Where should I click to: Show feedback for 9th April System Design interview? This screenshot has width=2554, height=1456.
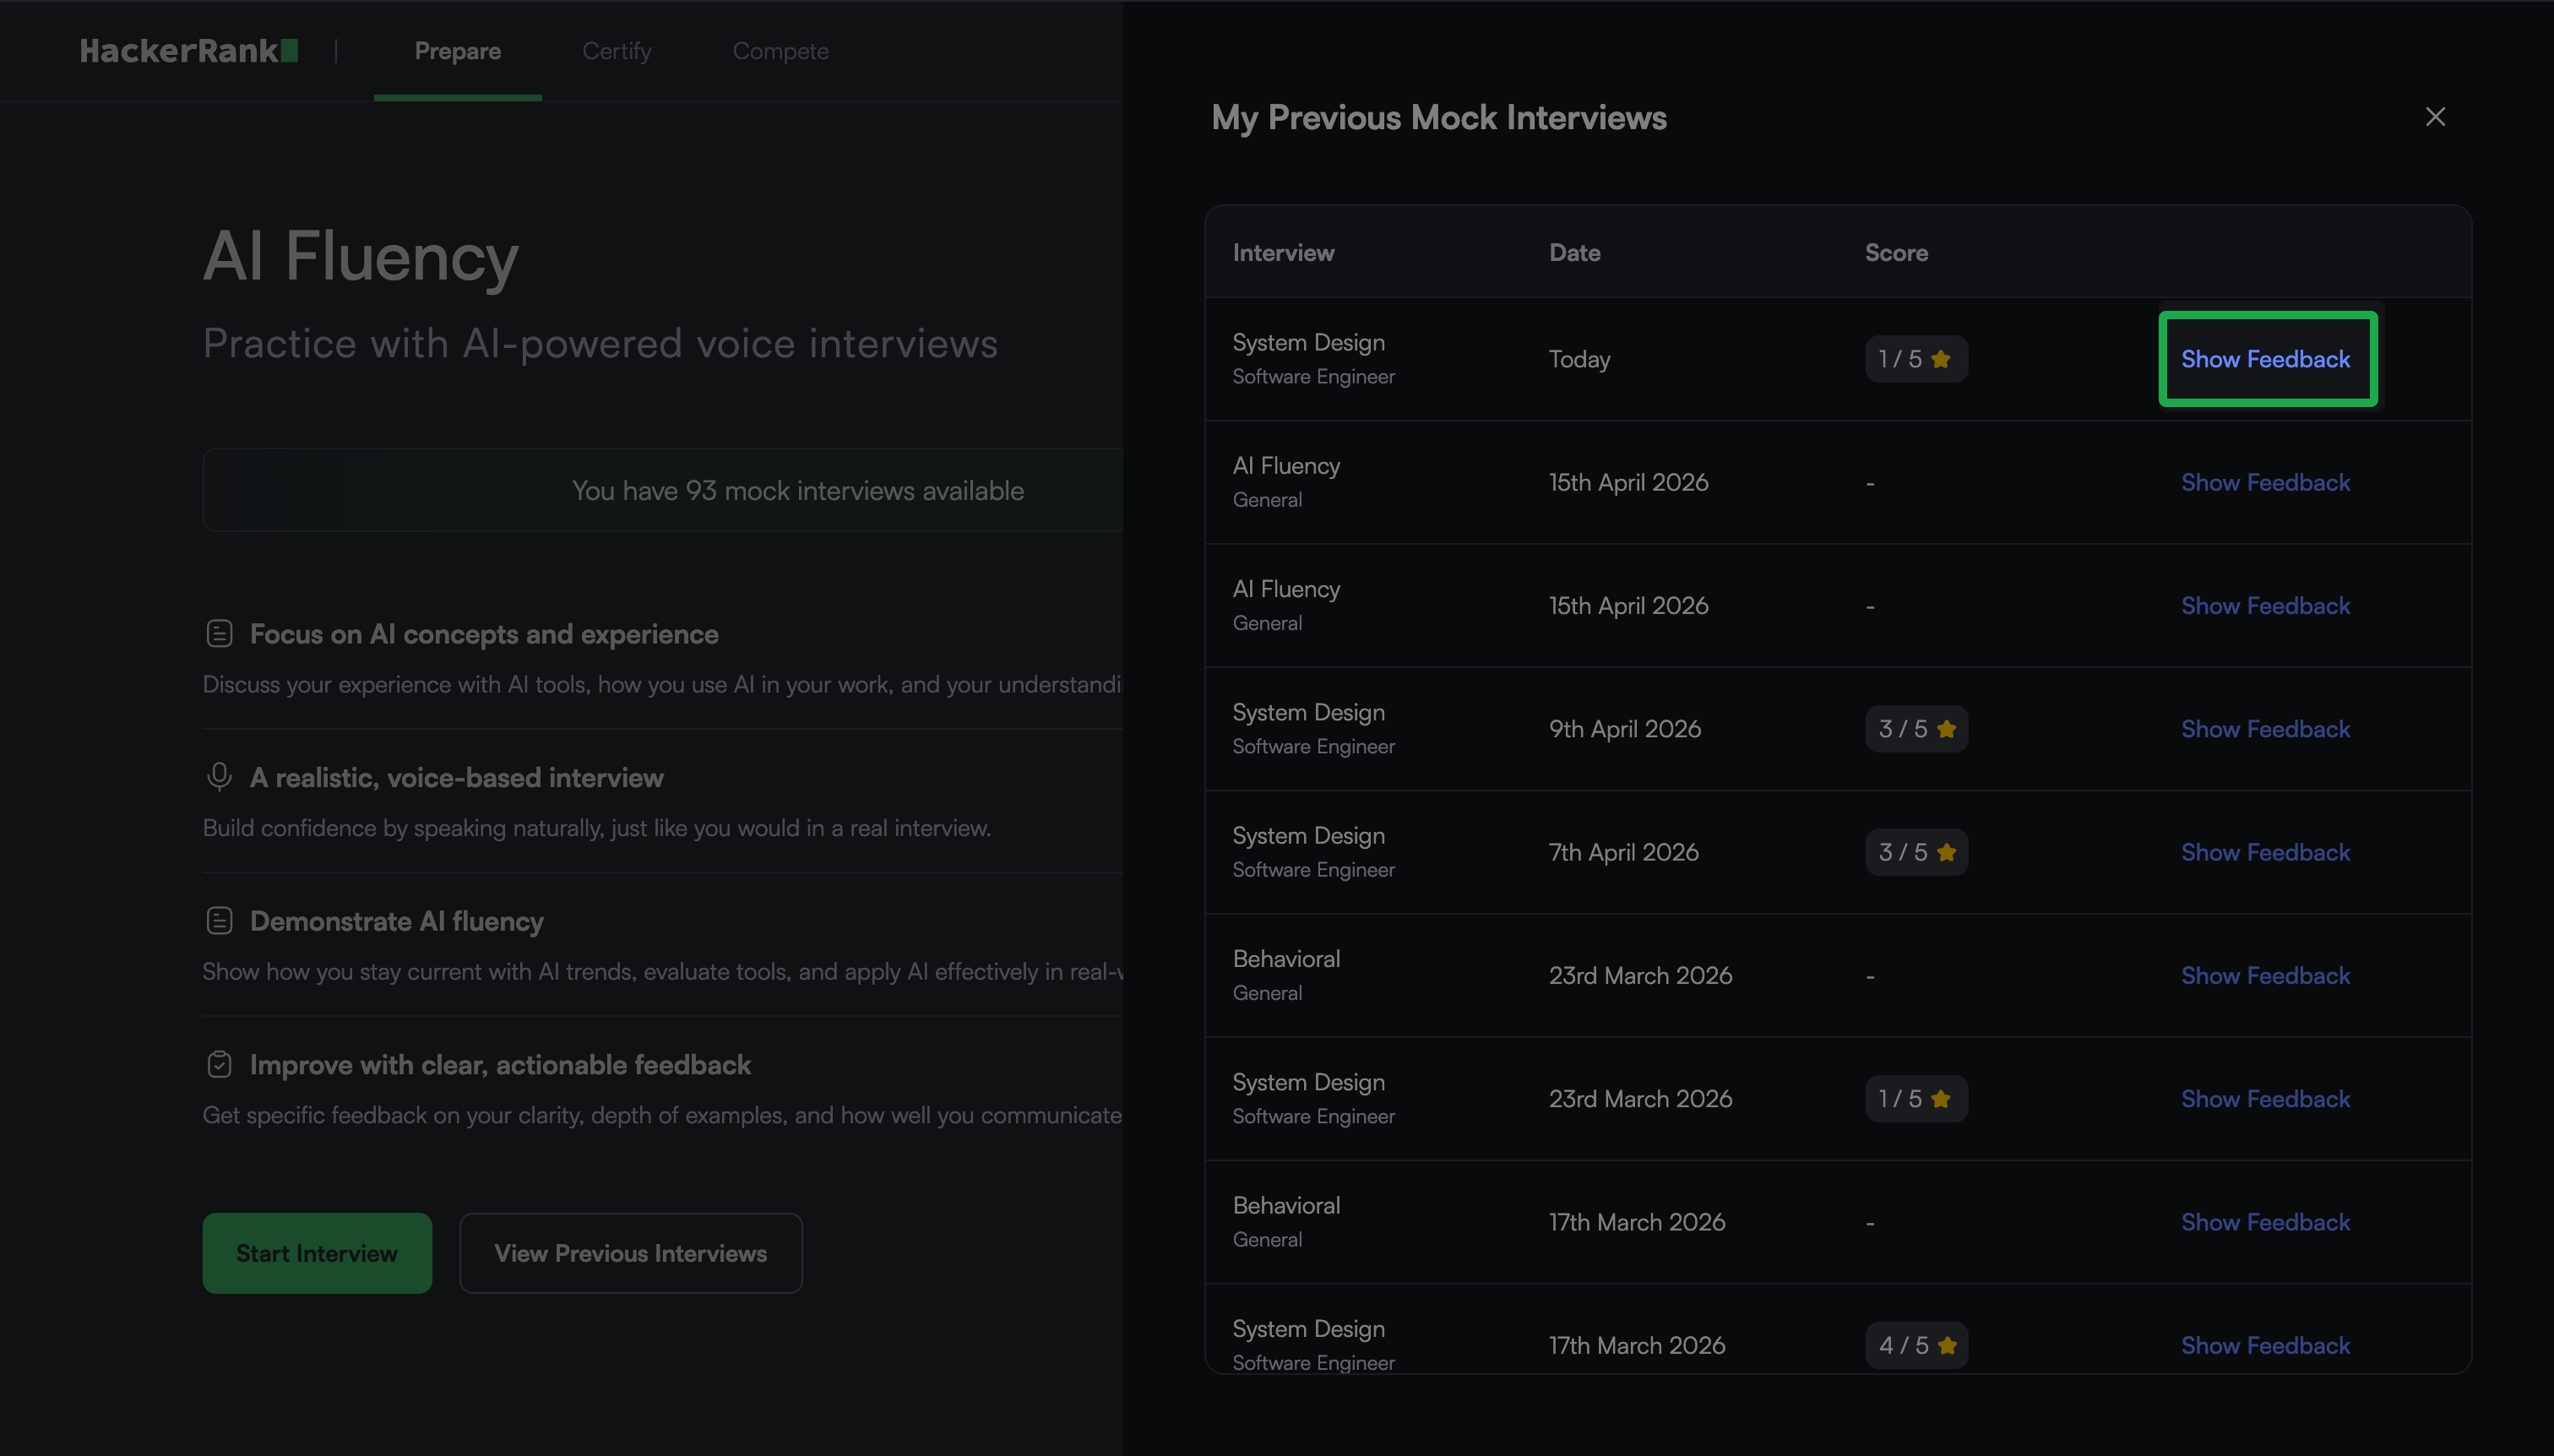(2265, 729)
